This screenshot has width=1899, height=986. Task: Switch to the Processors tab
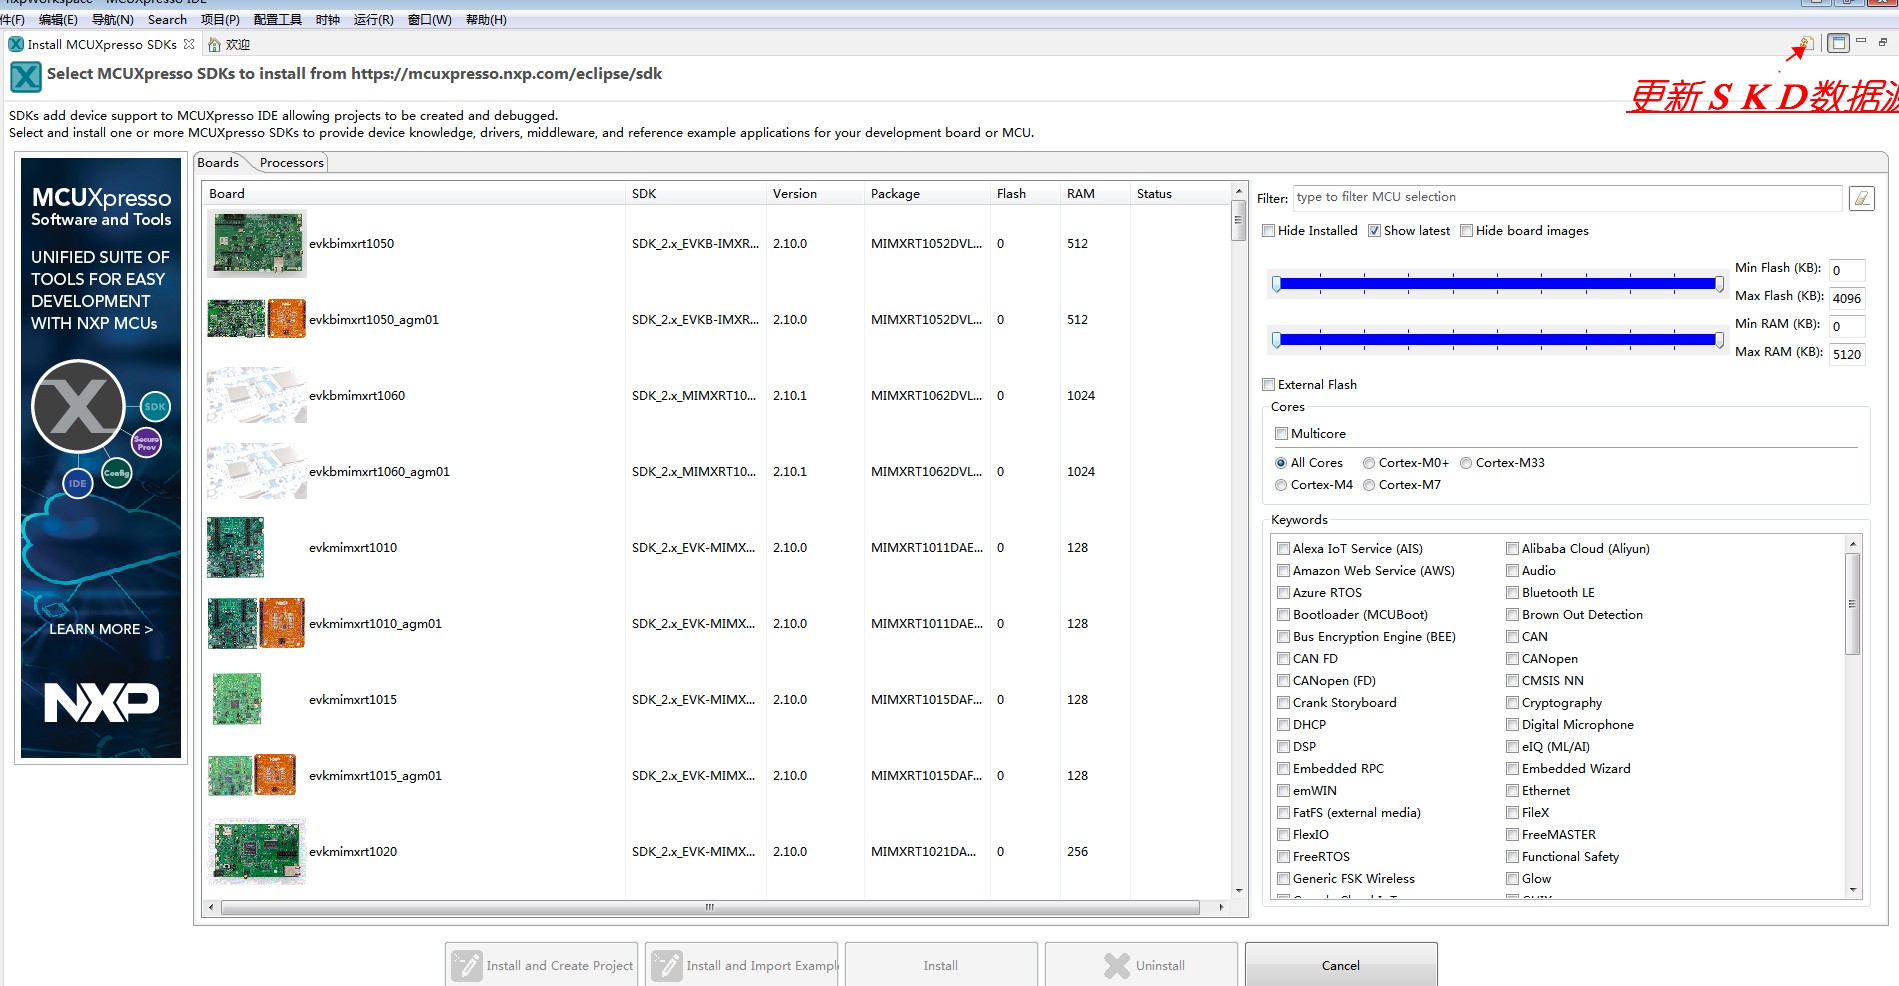click(x=291, y=163)
